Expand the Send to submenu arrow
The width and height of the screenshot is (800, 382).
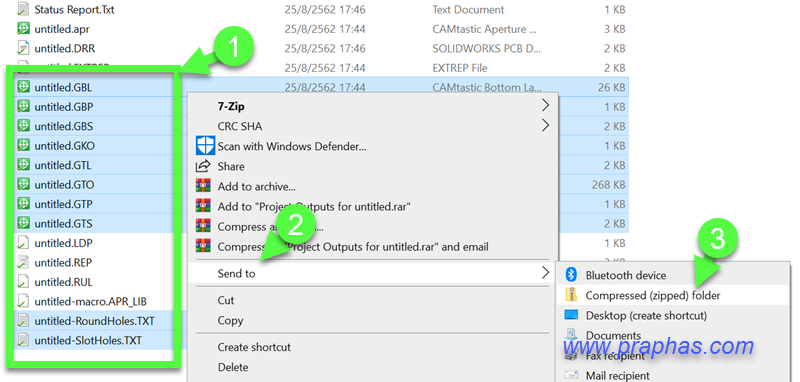click(545, 273)
